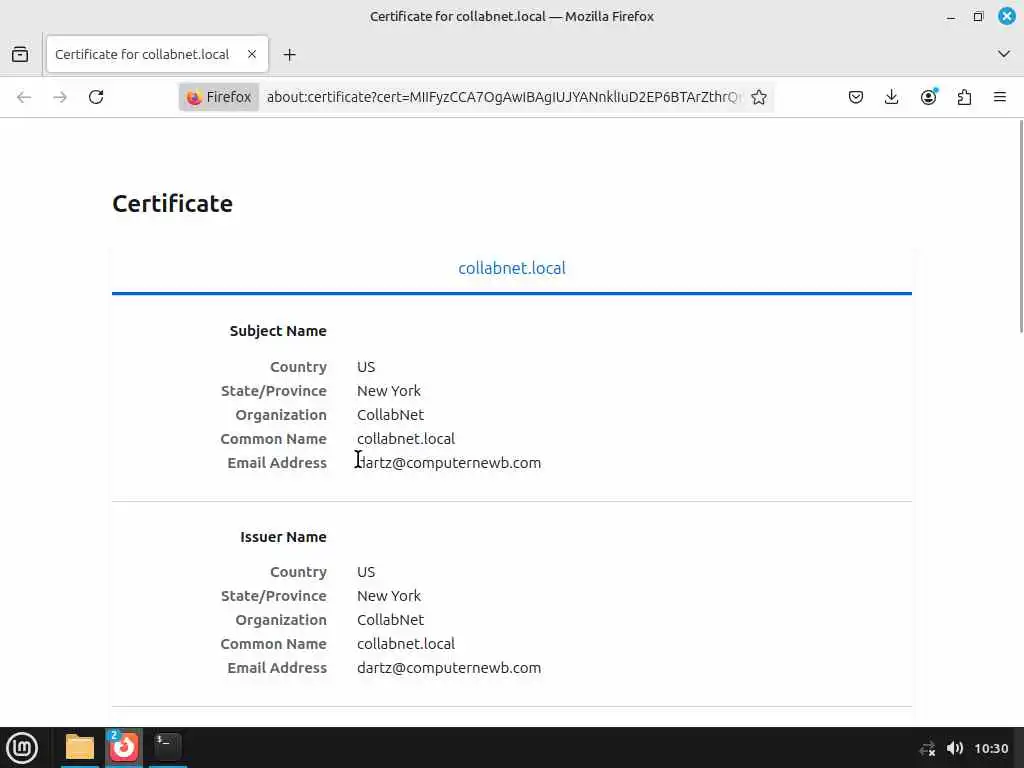Close the Firefox window
The image size is (1024, 768).
pos(1007,16)
